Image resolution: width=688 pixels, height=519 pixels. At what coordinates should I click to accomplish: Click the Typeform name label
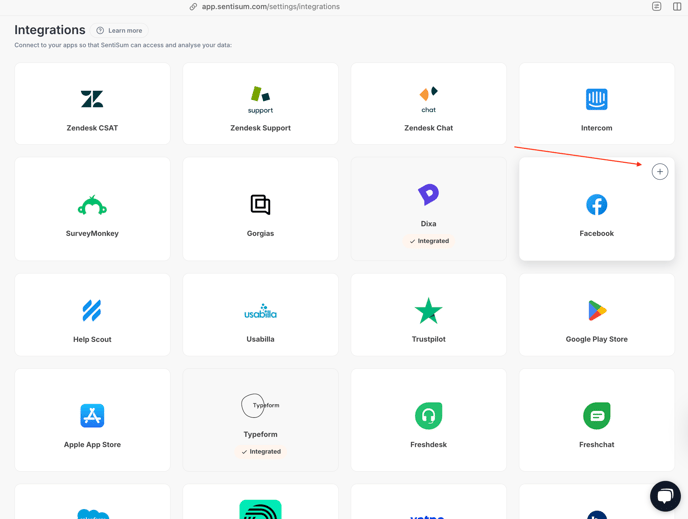click(x=260, y=434)
